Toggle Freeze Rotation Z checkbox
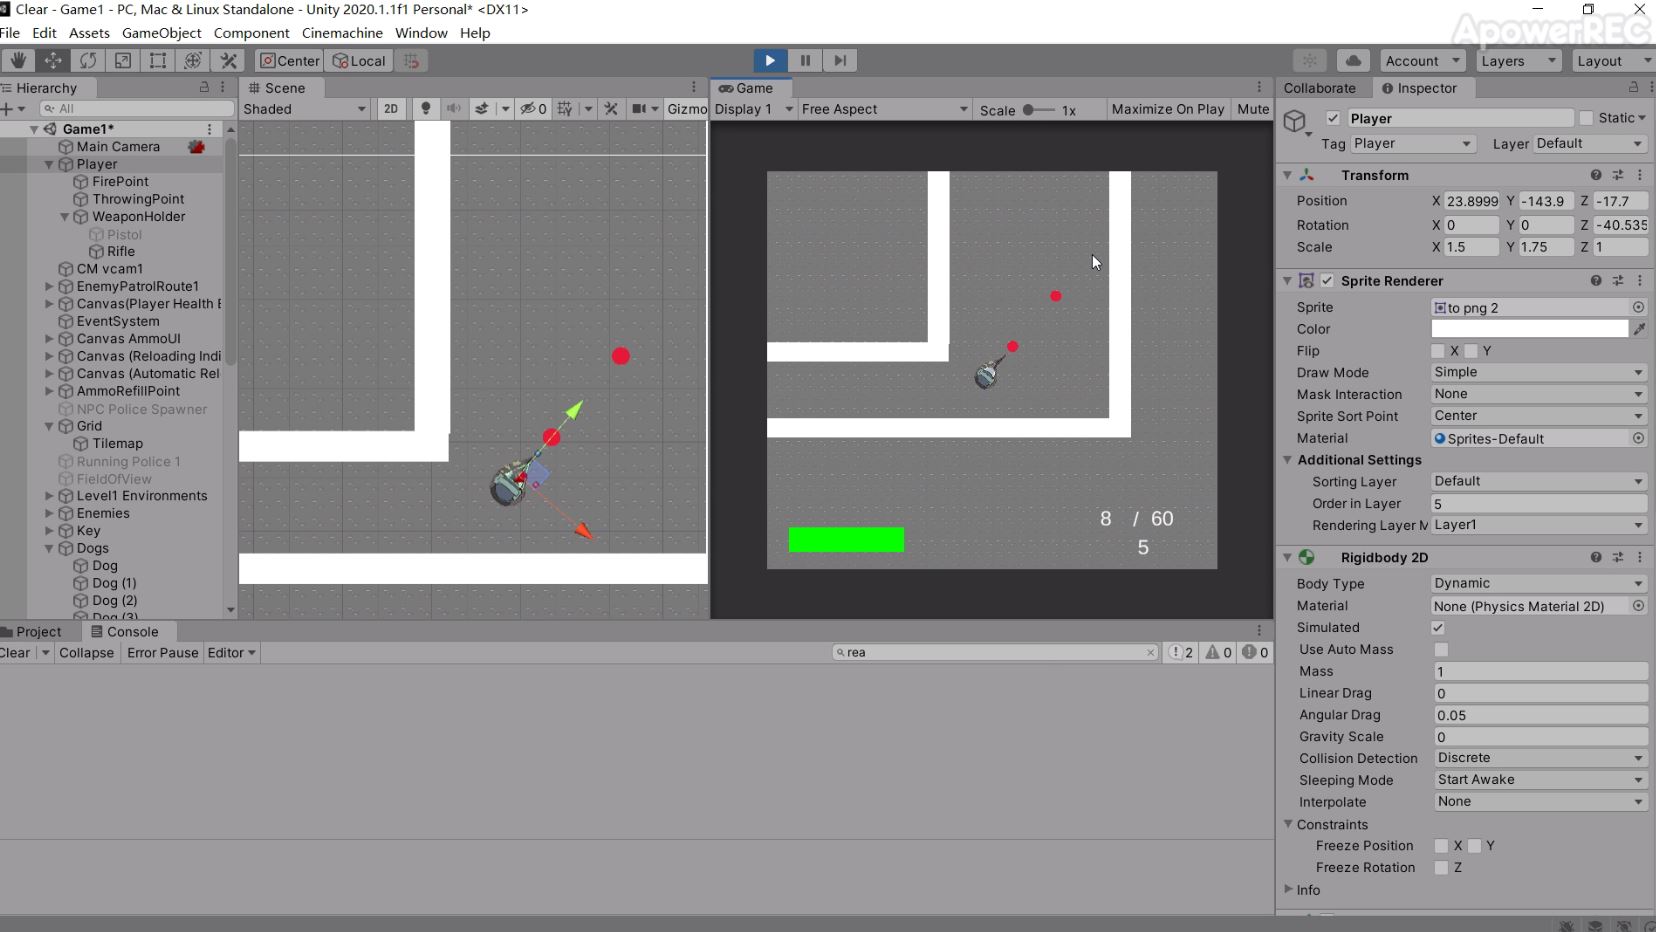This screenshot has height=932, width=1656. click(x=1441, y=868)
